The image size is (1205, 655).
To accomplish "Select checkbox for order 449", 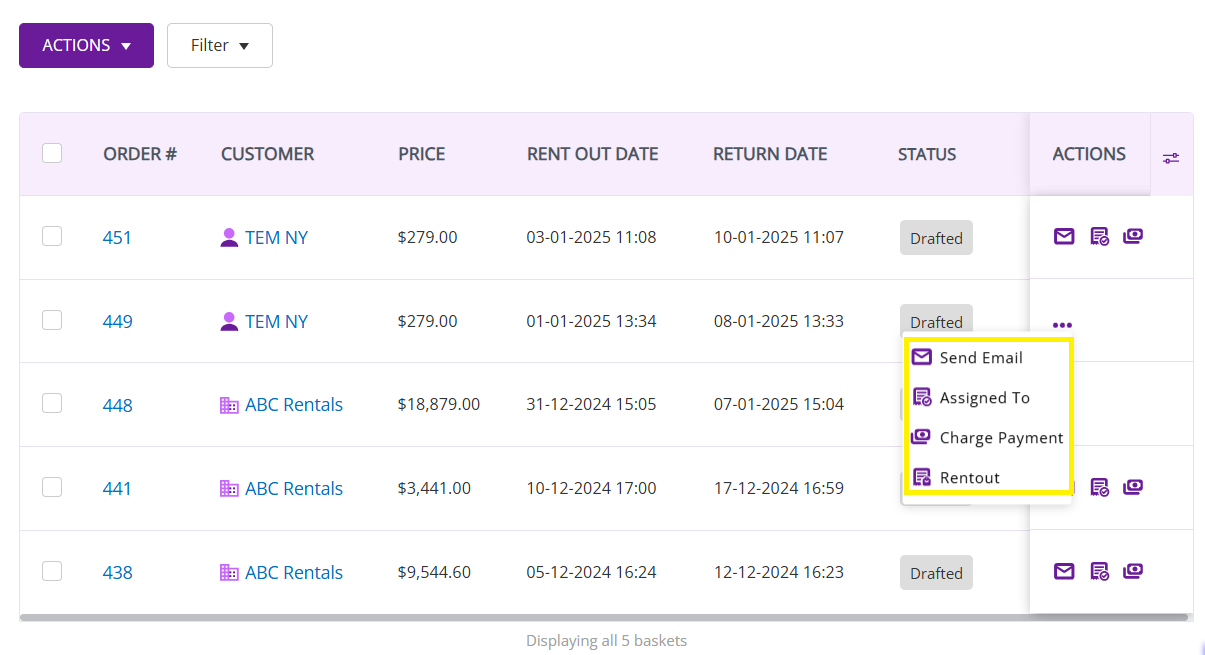I will pos(52,320).
